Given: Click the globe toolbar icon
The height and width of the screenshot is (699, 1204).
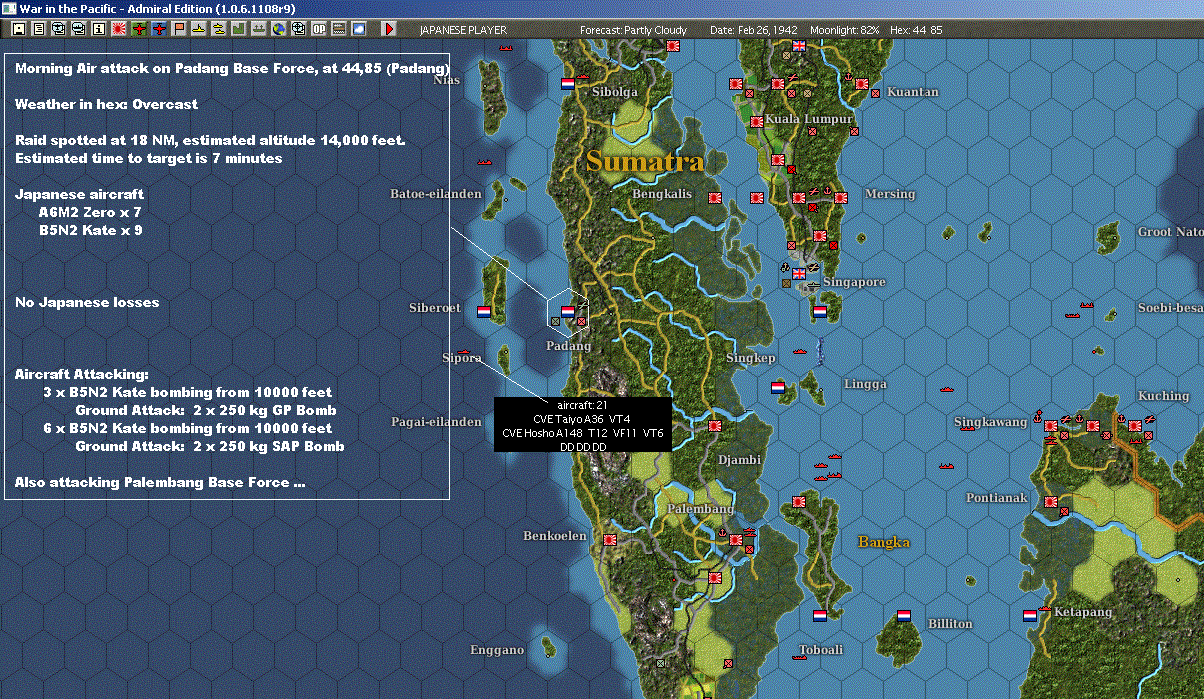Looking at the screenshot, I should point(279,29).
